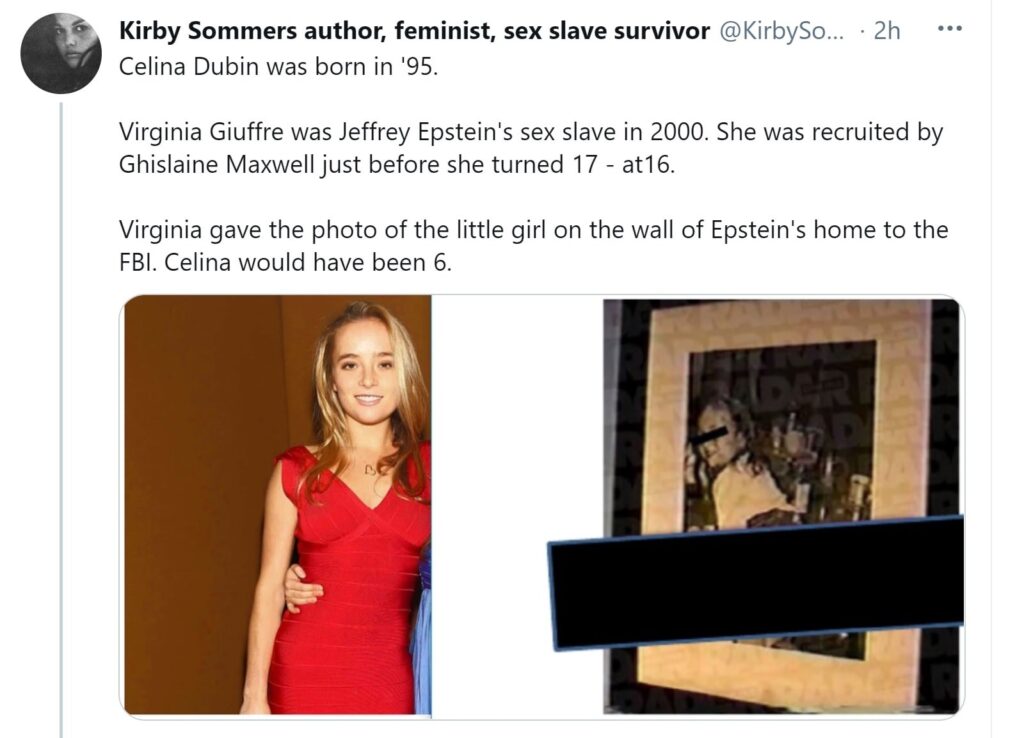Click the paragraph starting "Virginia Giuffre was Jeffrey Epstein's"
The height and width of the screenshot is (738, 1024).
pyautogui.click(x=531, y=148)
